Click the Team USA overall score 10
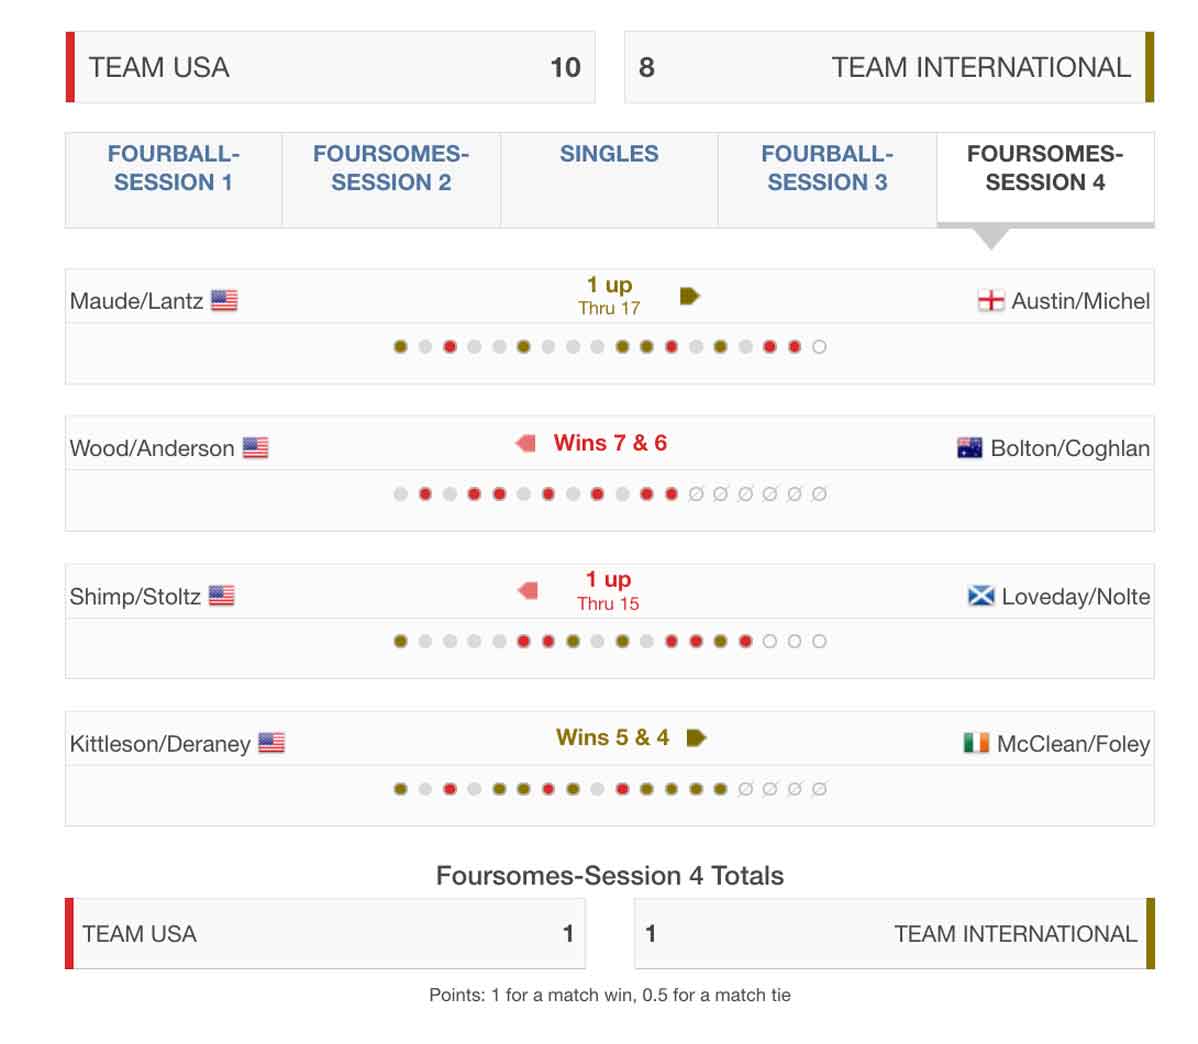This screenshot has width=1198, height=1044. 565,67
